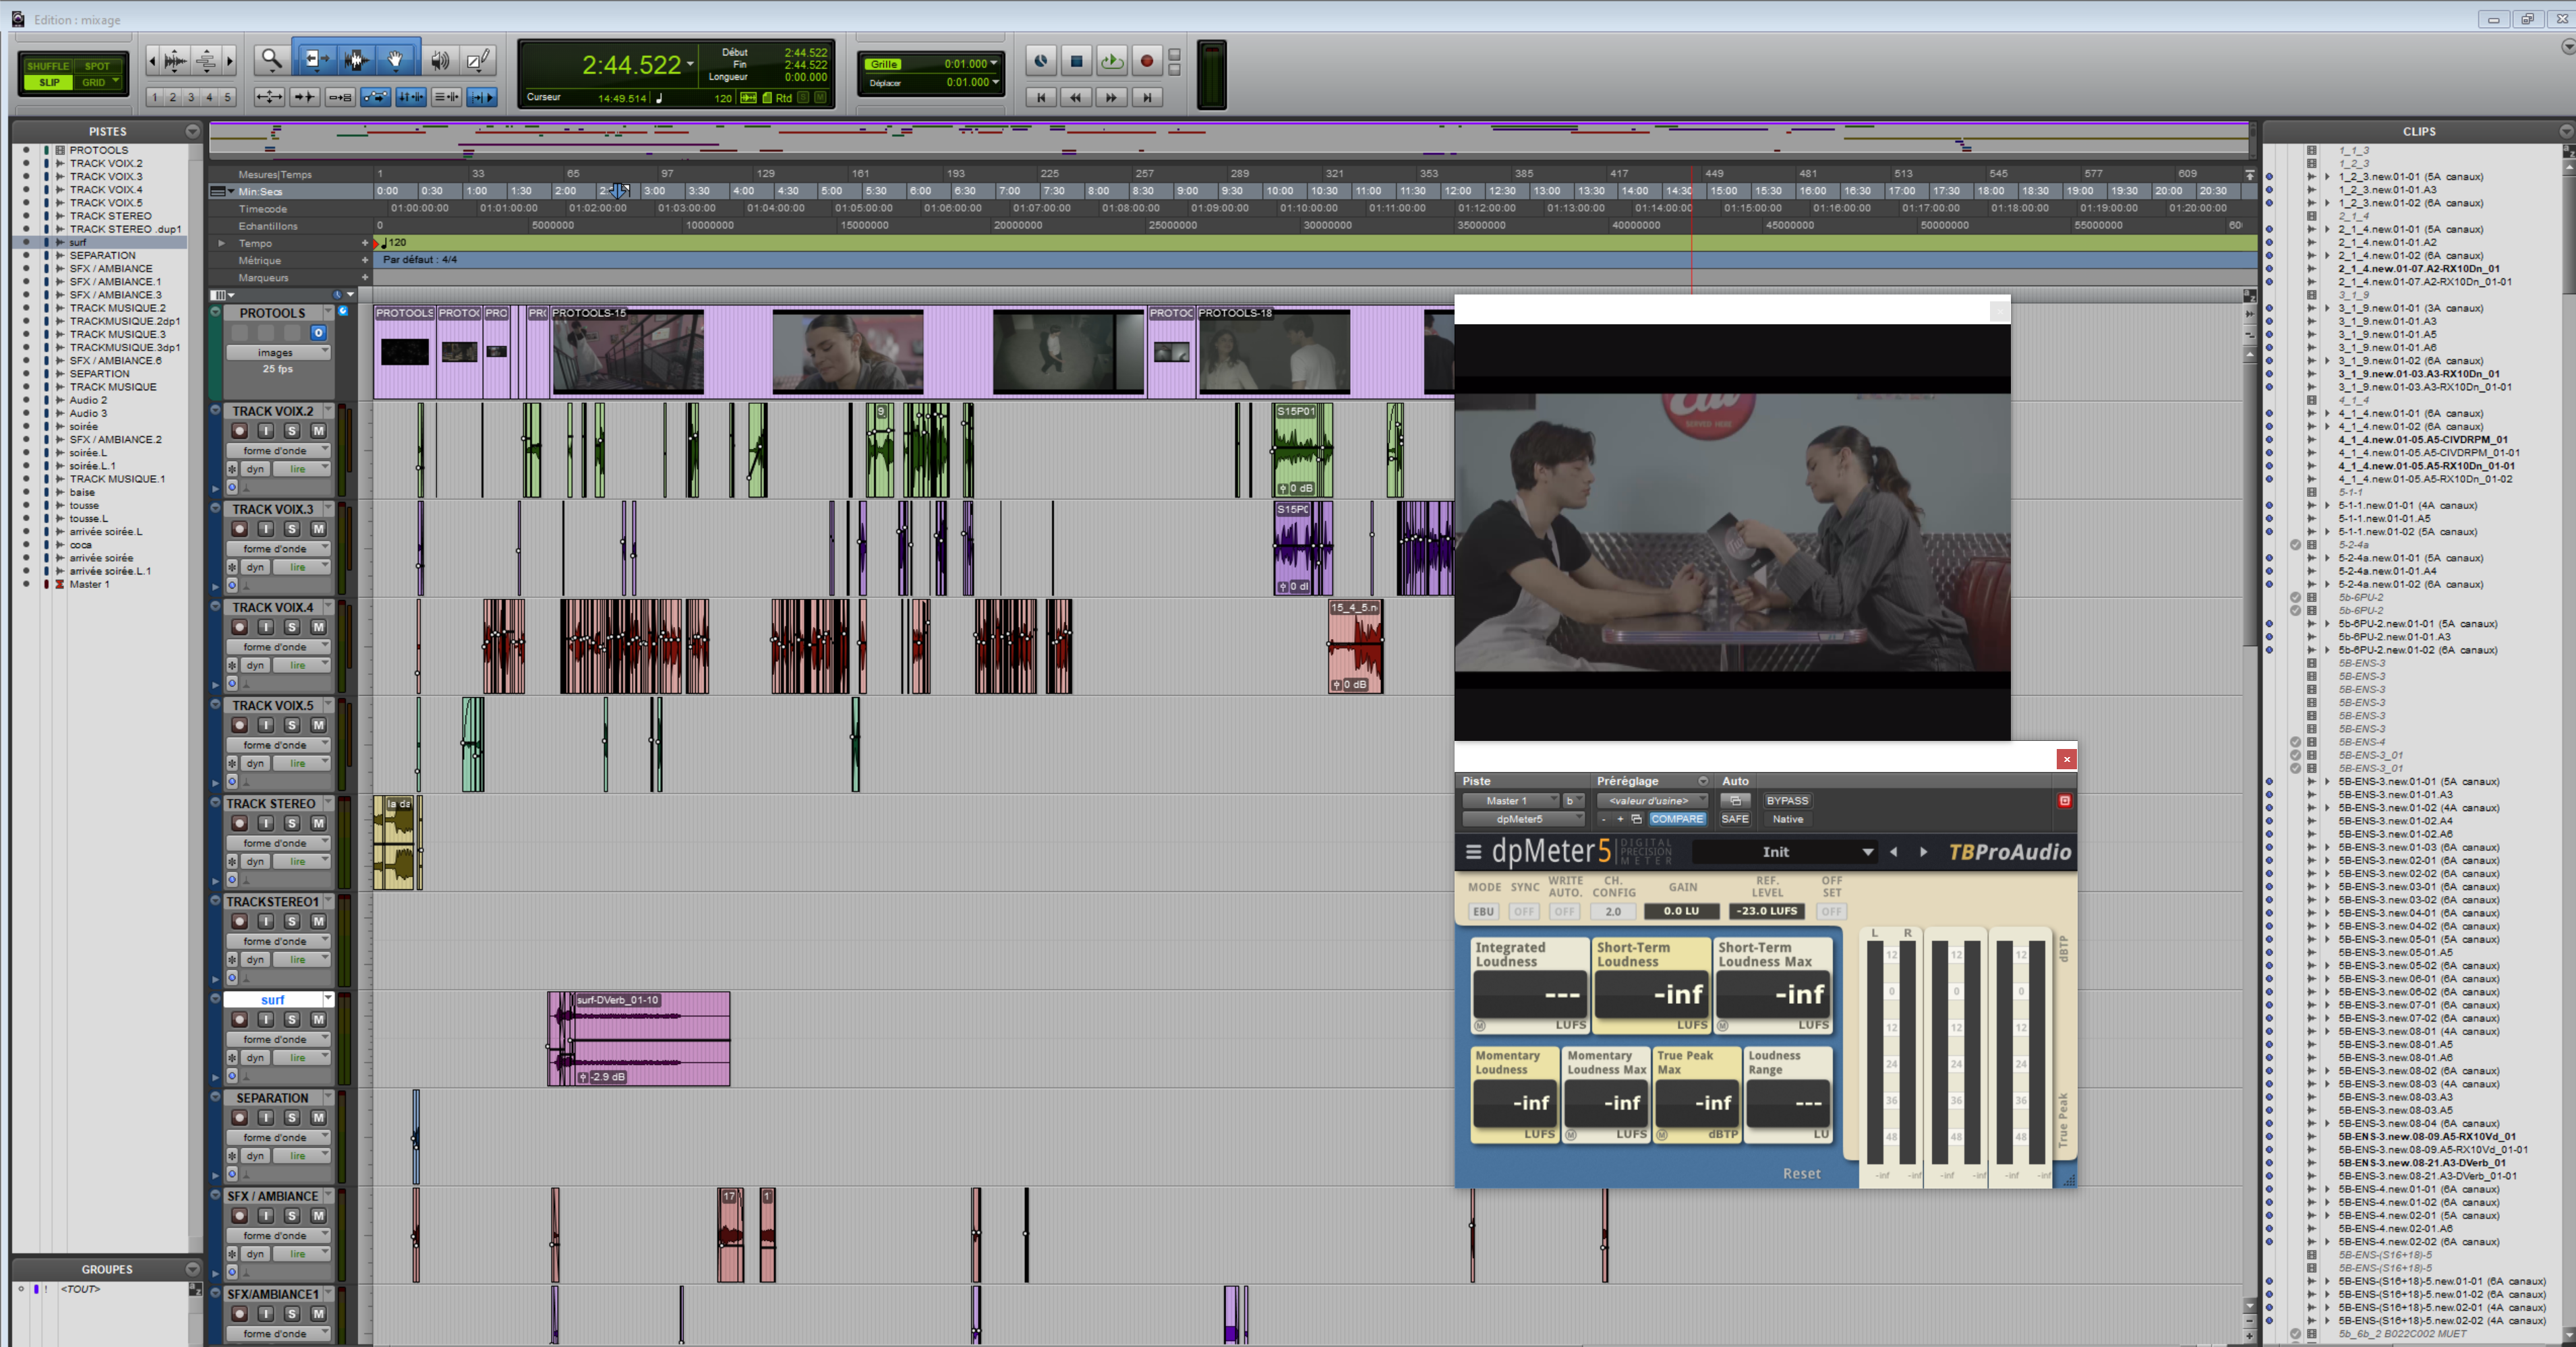Click the Online sync clock button

pyautogui.click(x=1041, y=62)
